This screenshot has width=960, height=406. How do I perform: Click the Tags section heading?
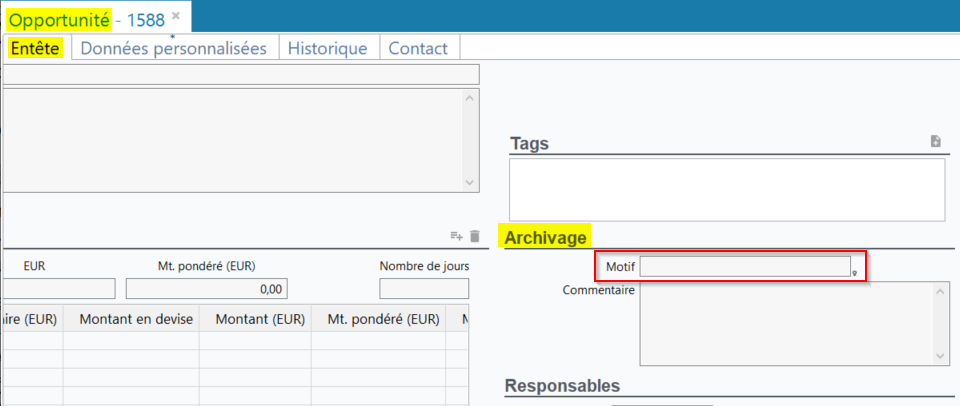click(x=530, y=144)
